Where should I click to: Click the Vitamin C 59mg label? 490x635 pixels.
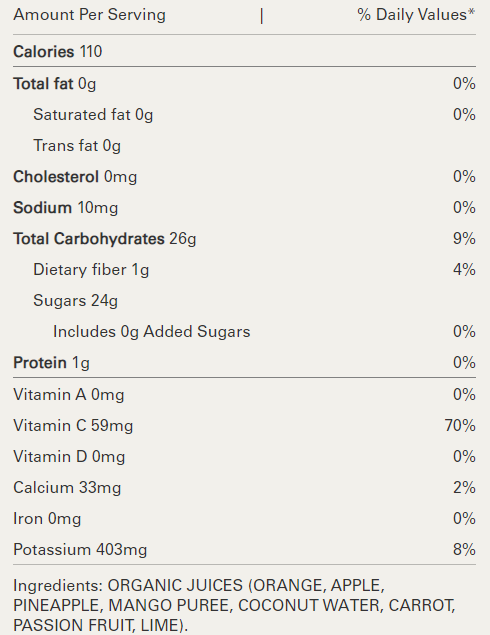click(73, 426)
